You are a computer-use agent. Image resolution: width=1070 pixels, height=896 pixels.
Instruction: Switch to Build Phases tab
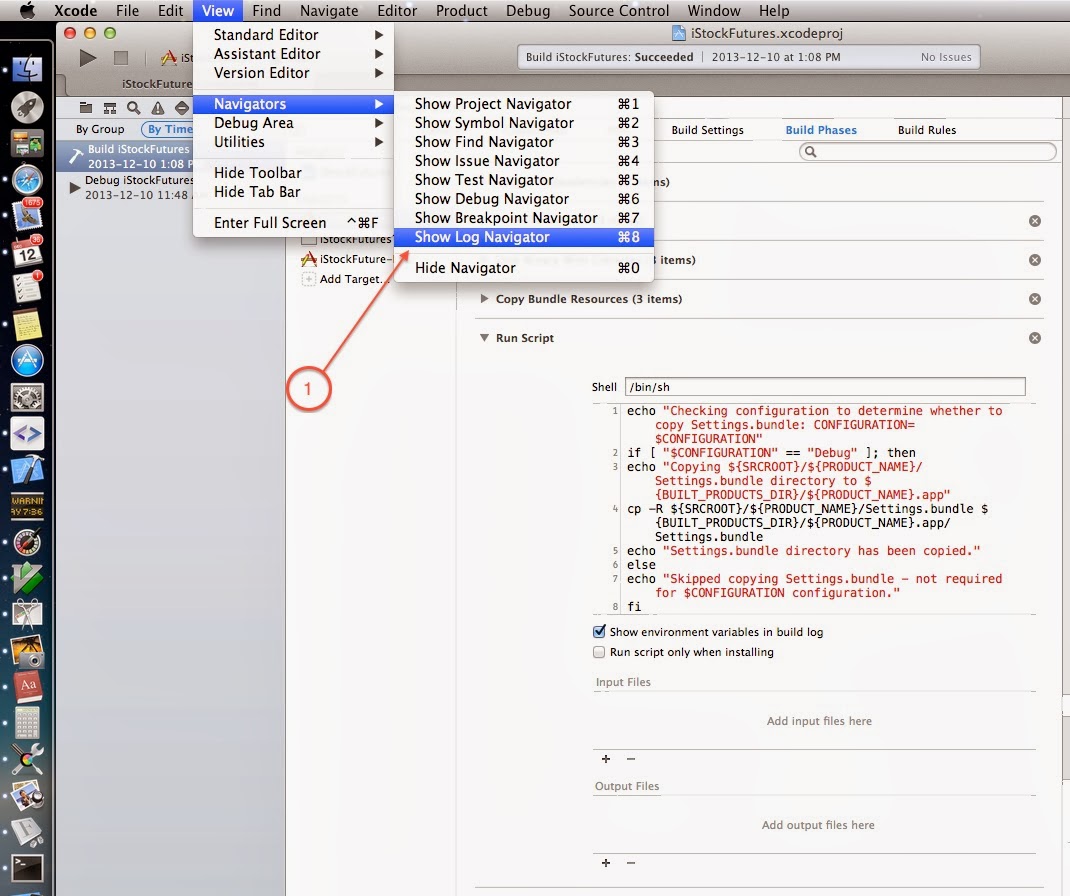tap(821, 130)
